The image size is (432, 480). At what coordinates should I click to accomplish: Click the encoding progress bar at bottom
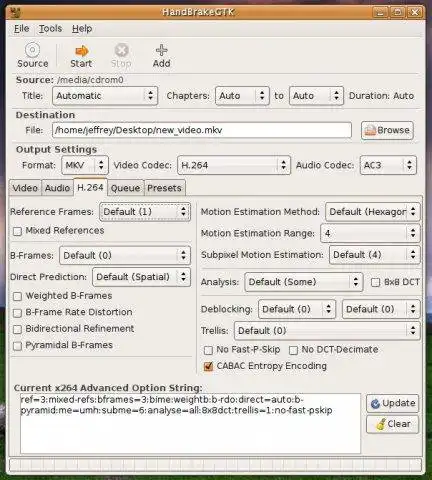coord(215,465)
